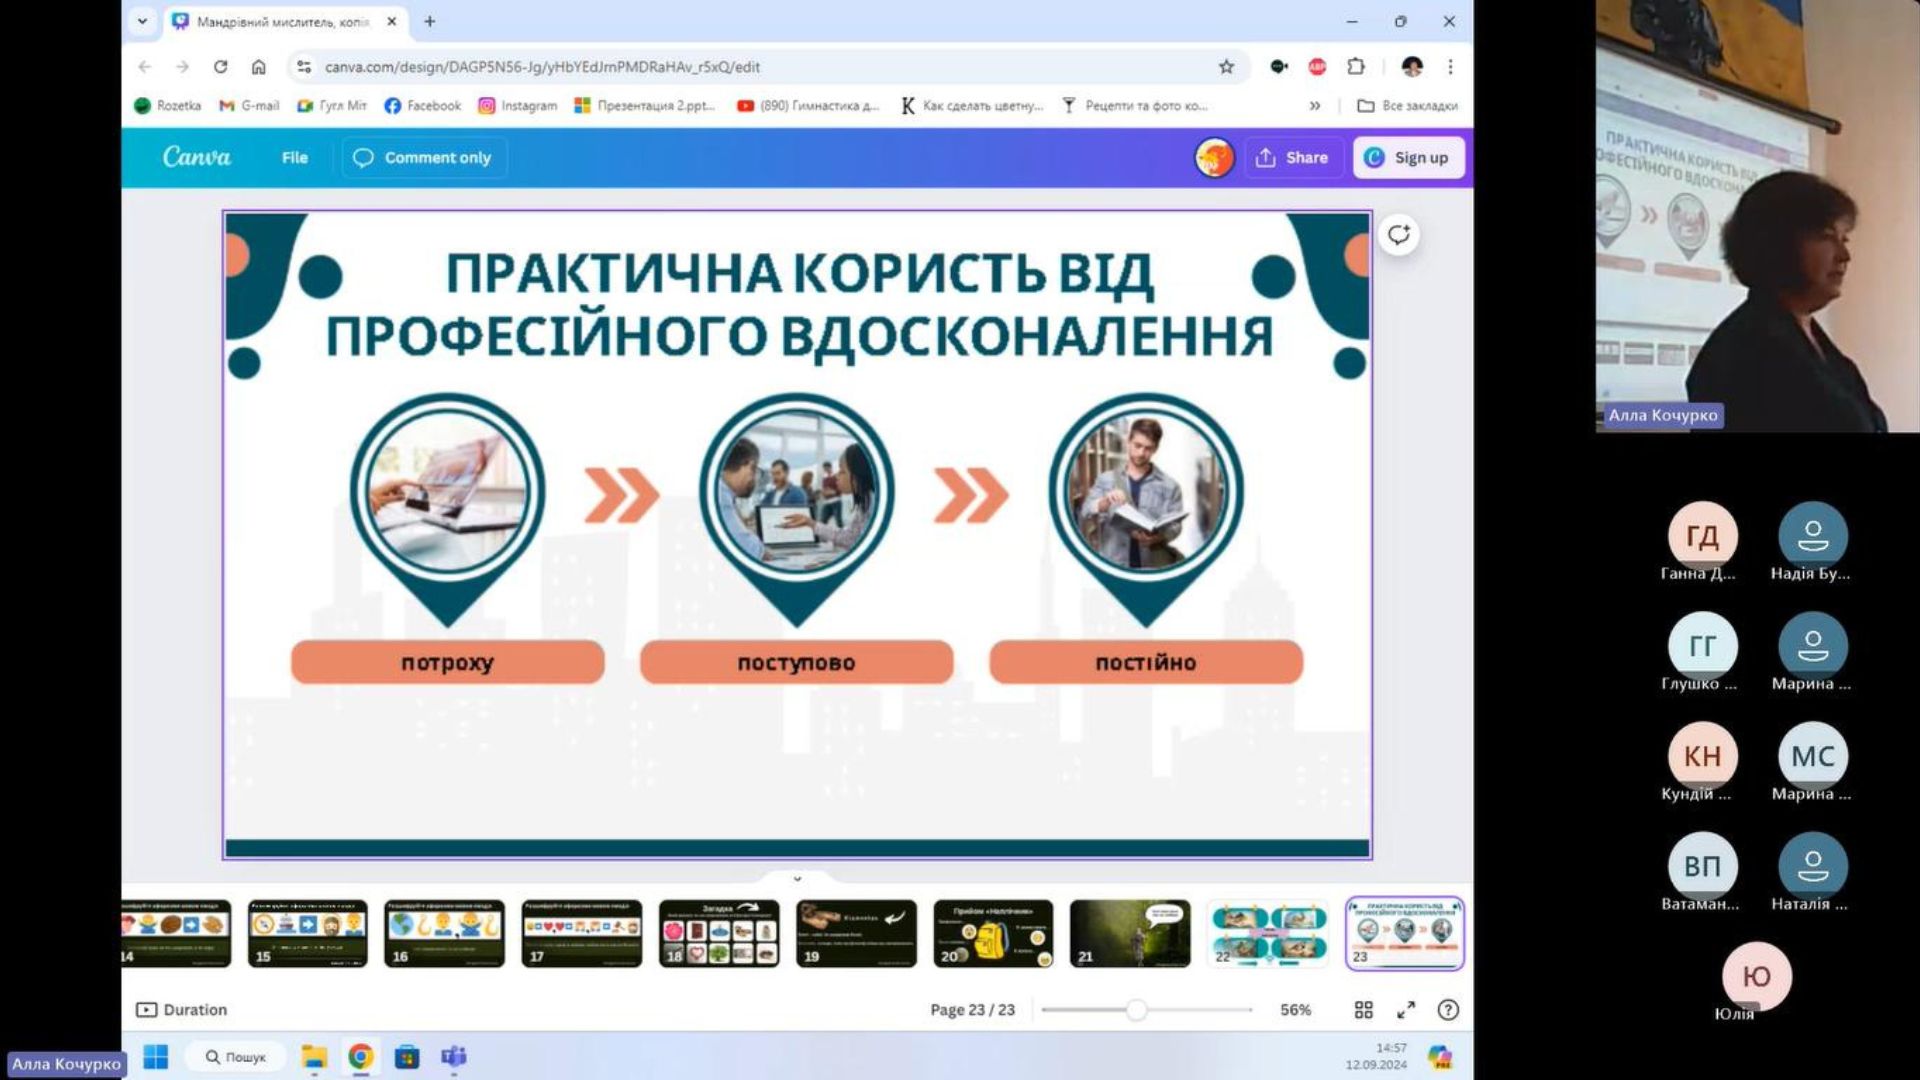The width and height of the screenshot is (1920, 1080).
Task: Open the Instagram bookmark
Action: coord(517,105)
